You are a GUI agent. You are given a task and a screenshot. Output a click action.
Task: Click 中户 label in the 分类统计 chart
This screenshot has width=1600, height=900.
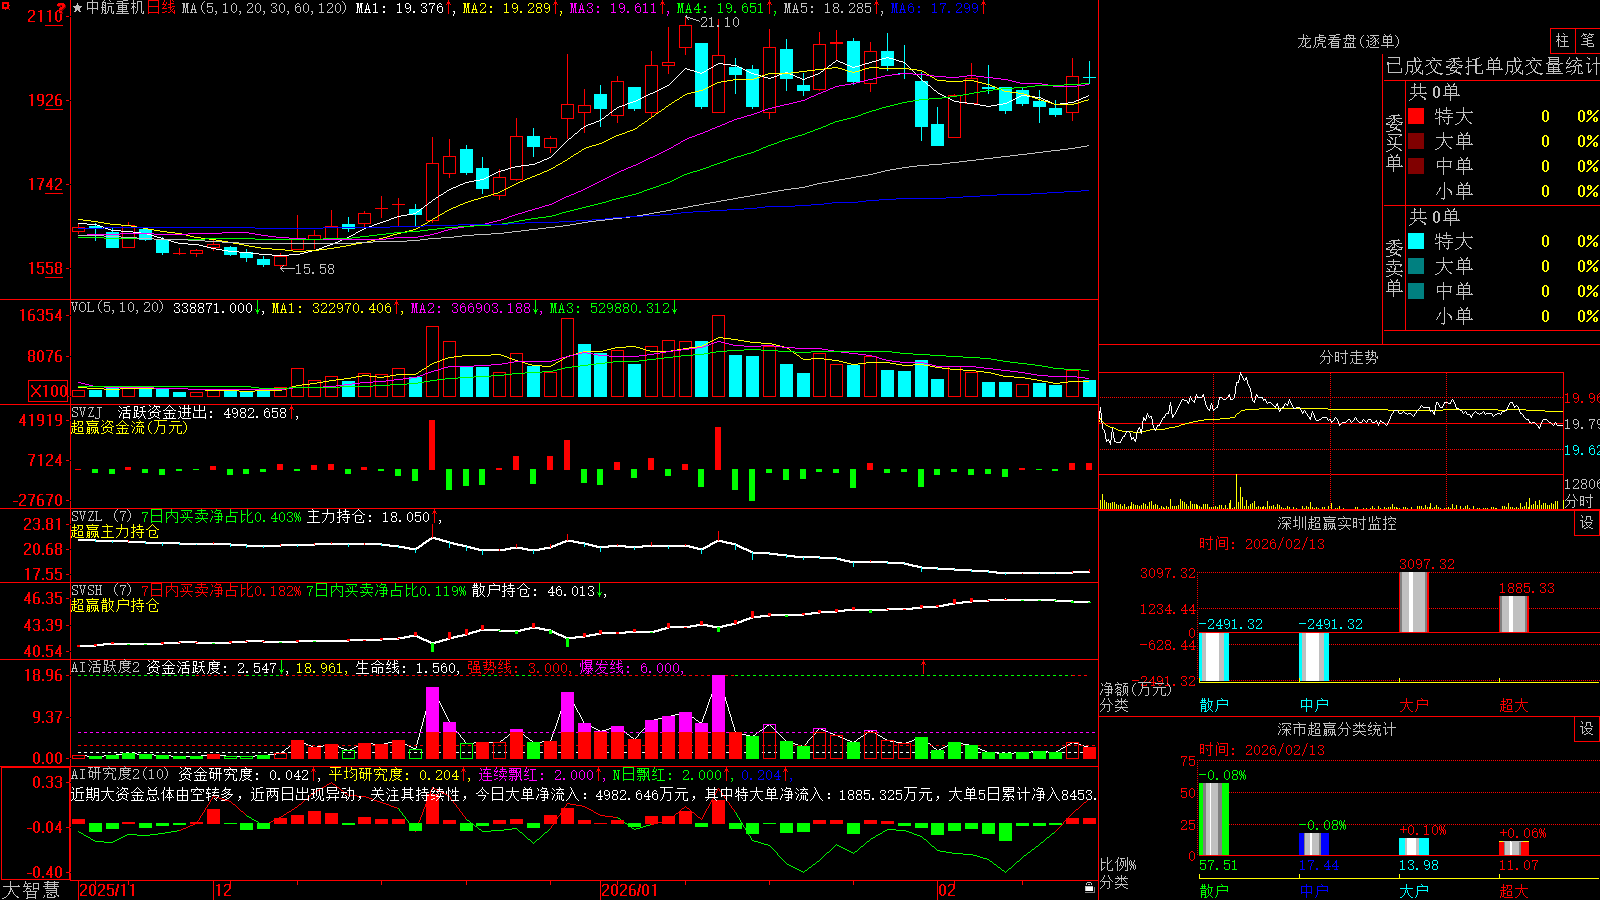[x=1314, y=890]
